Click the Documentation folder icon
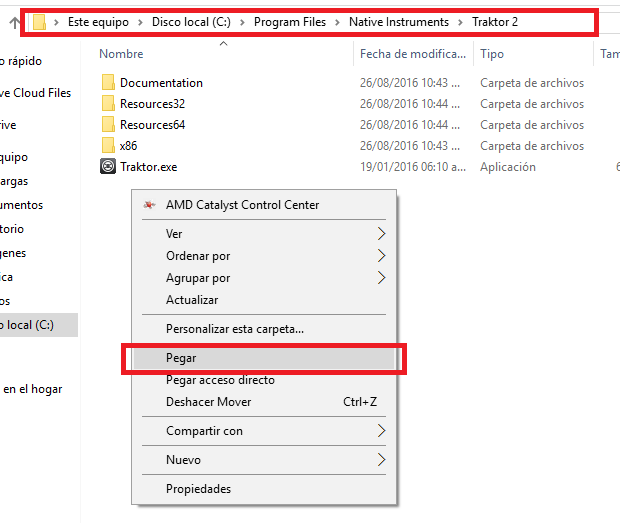 click(108, 82)
